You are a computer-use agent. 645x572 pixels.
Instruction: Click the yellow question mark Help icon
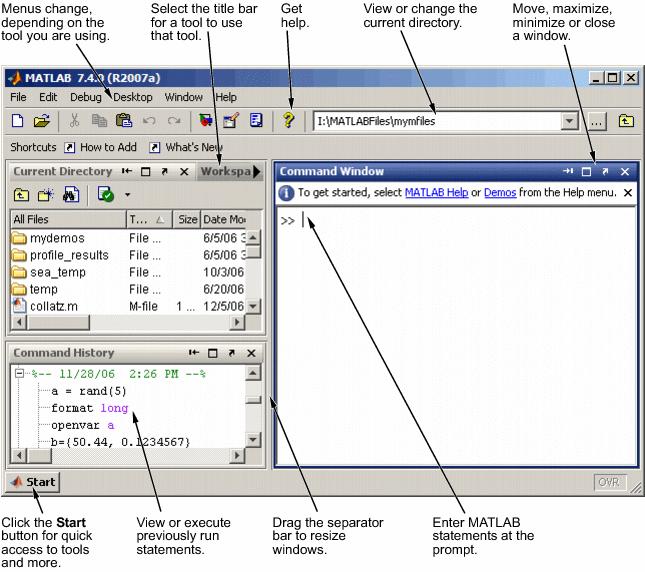[x=289, y=120]
